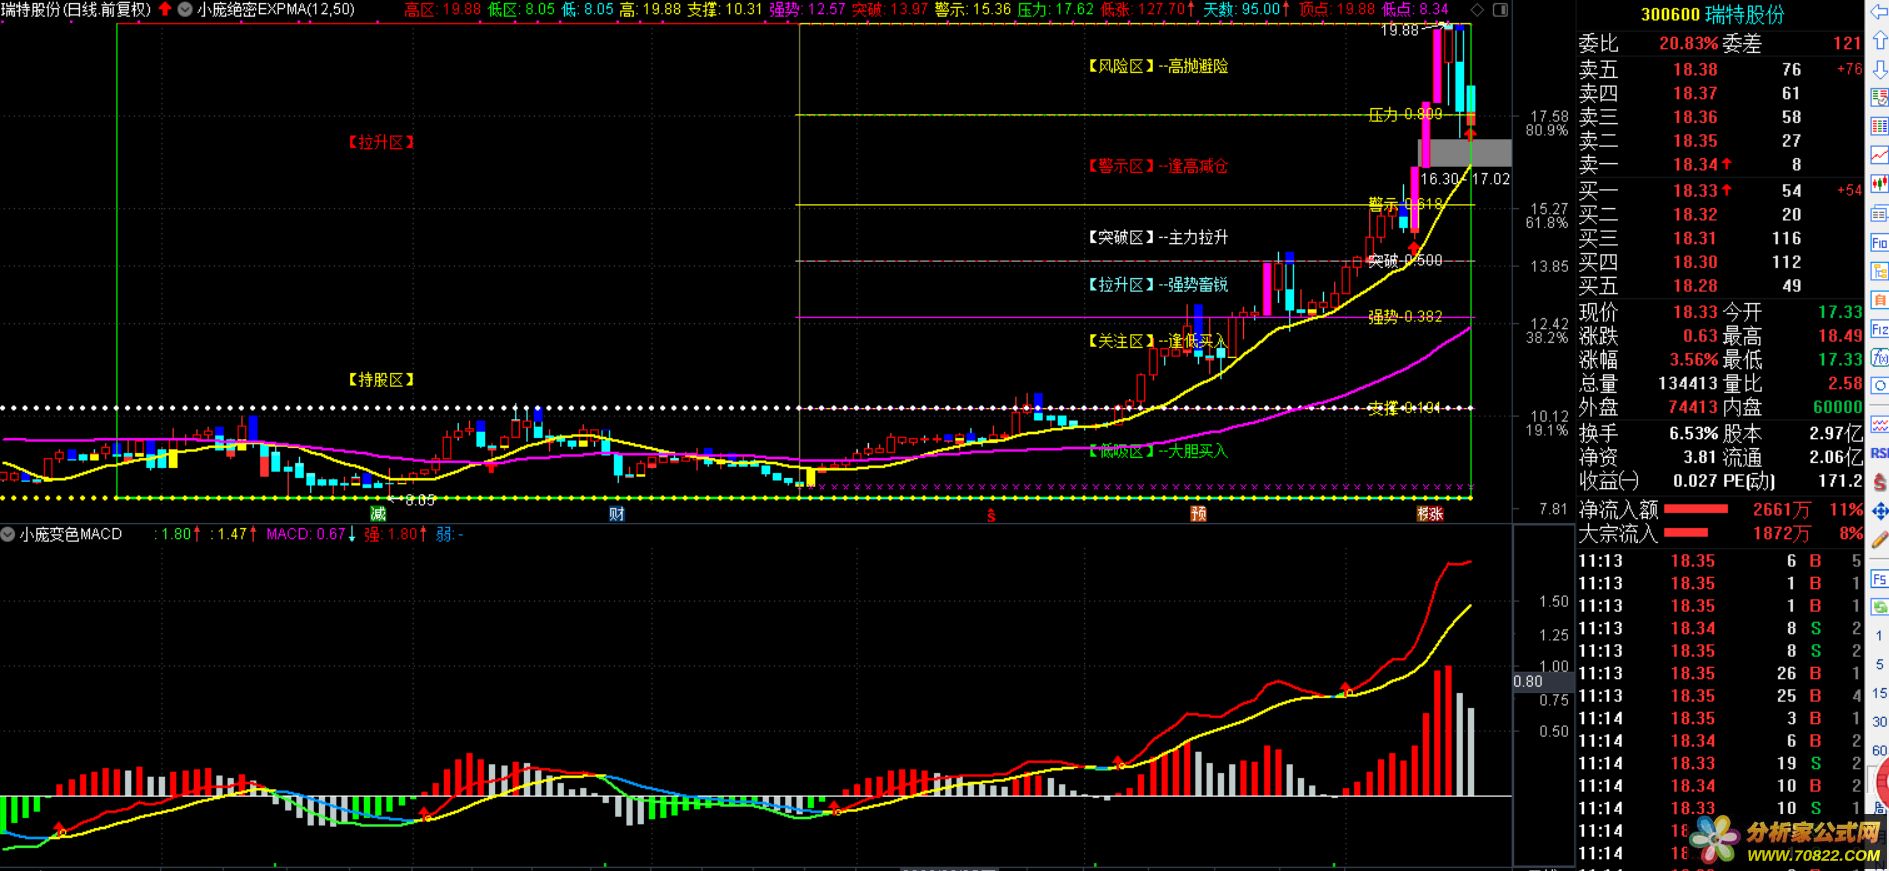Click the 卖一 18.34 order row
Screen dimensions: 1889x871
[x=1720, y=164]
